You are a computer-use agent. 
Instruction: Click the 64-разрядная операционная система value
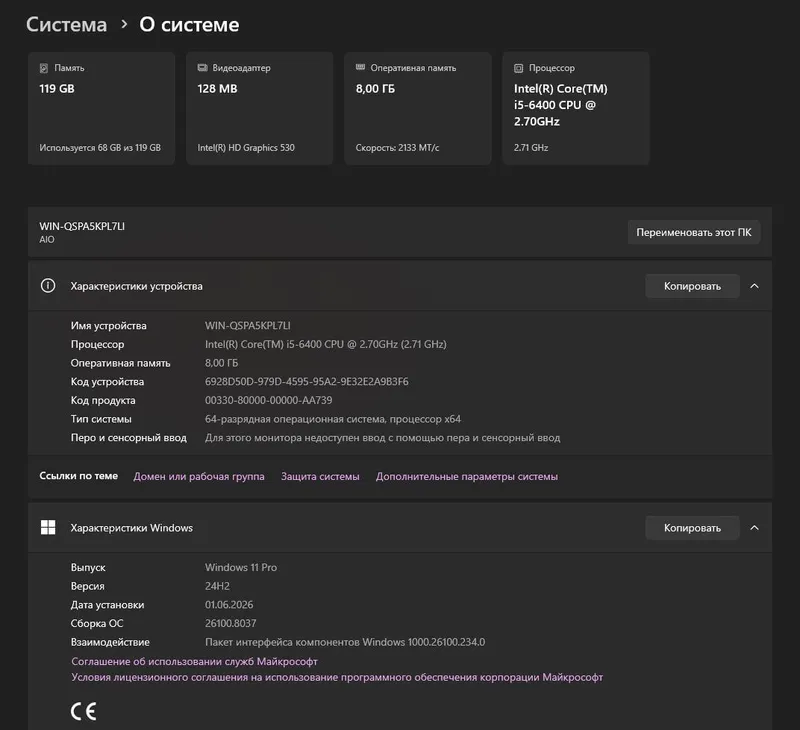click(x=333, y=419)
